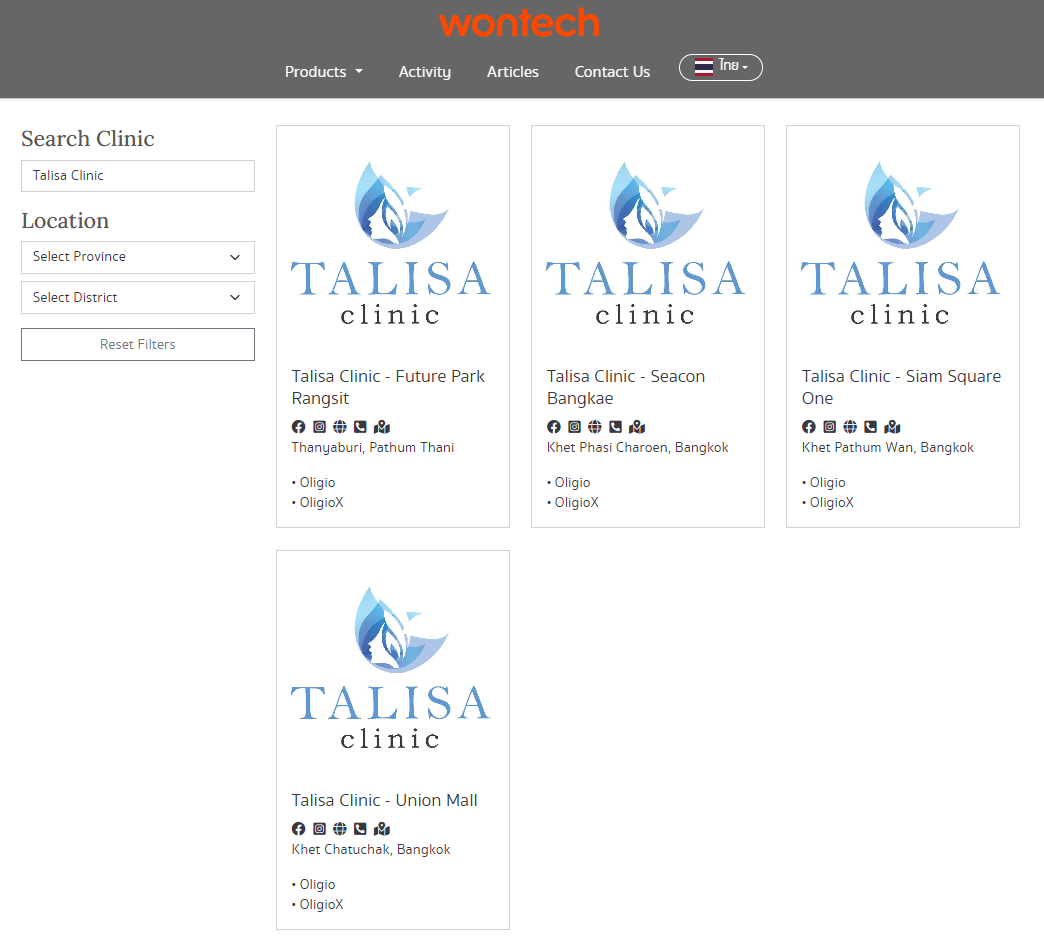Open website globe icon for Union Mall clinic

(340, 828)
